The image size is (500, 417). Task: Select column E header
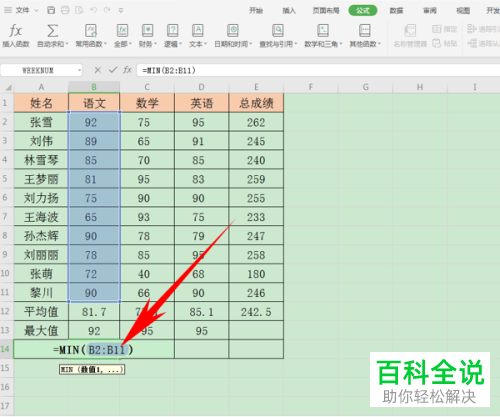pyautogui.click(x=256, y=87)
